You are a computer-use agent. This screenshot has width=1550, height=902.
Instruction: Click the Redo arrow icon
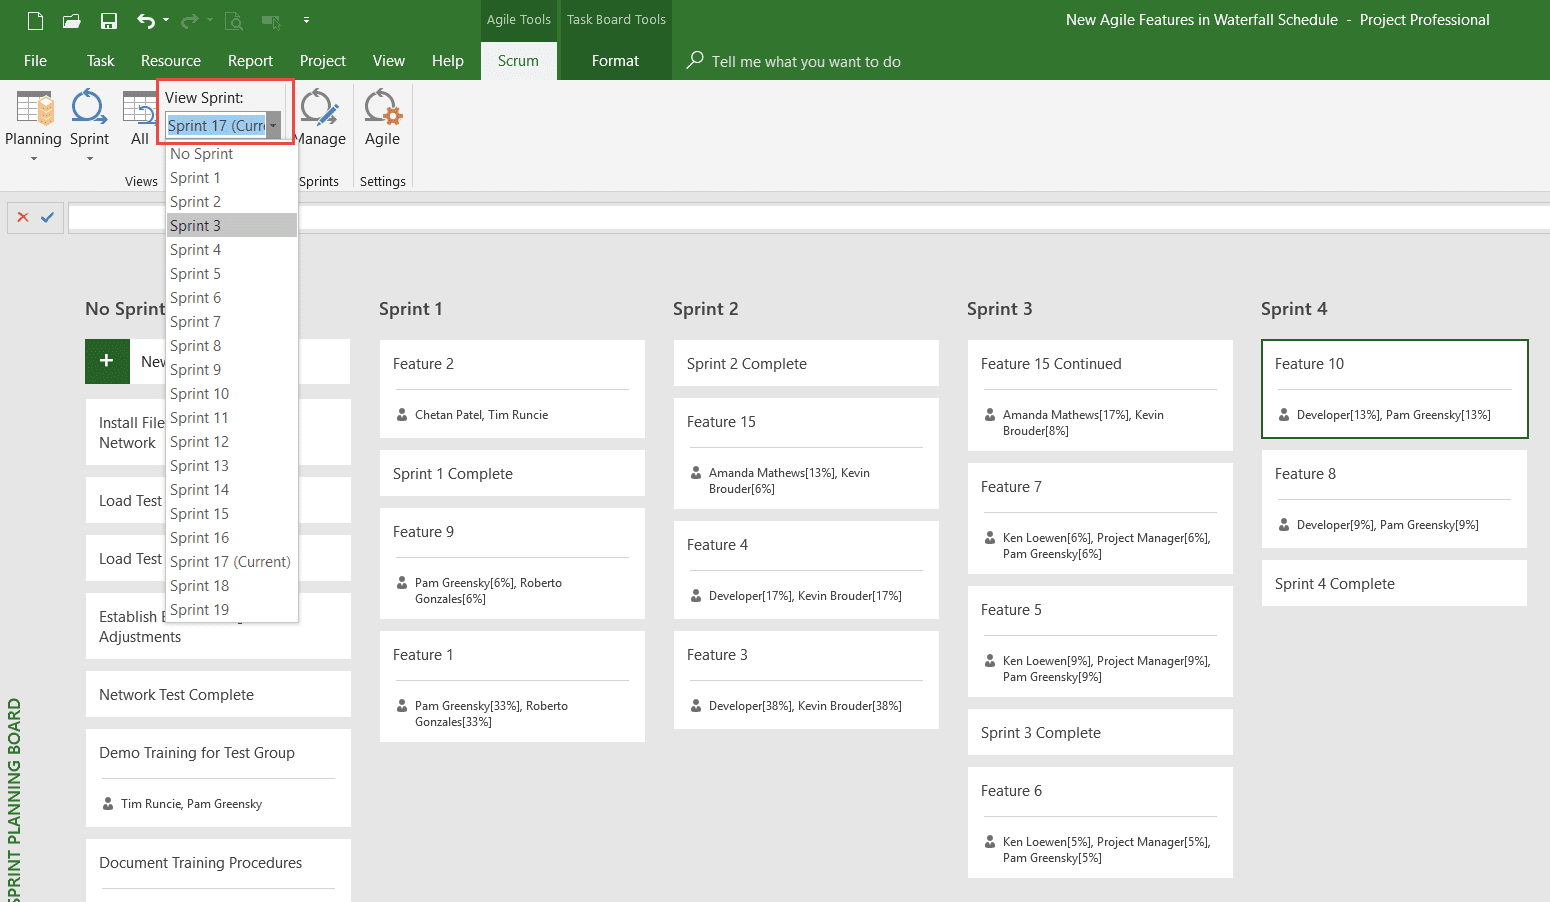pyautogui.click(x=190, y=20)
